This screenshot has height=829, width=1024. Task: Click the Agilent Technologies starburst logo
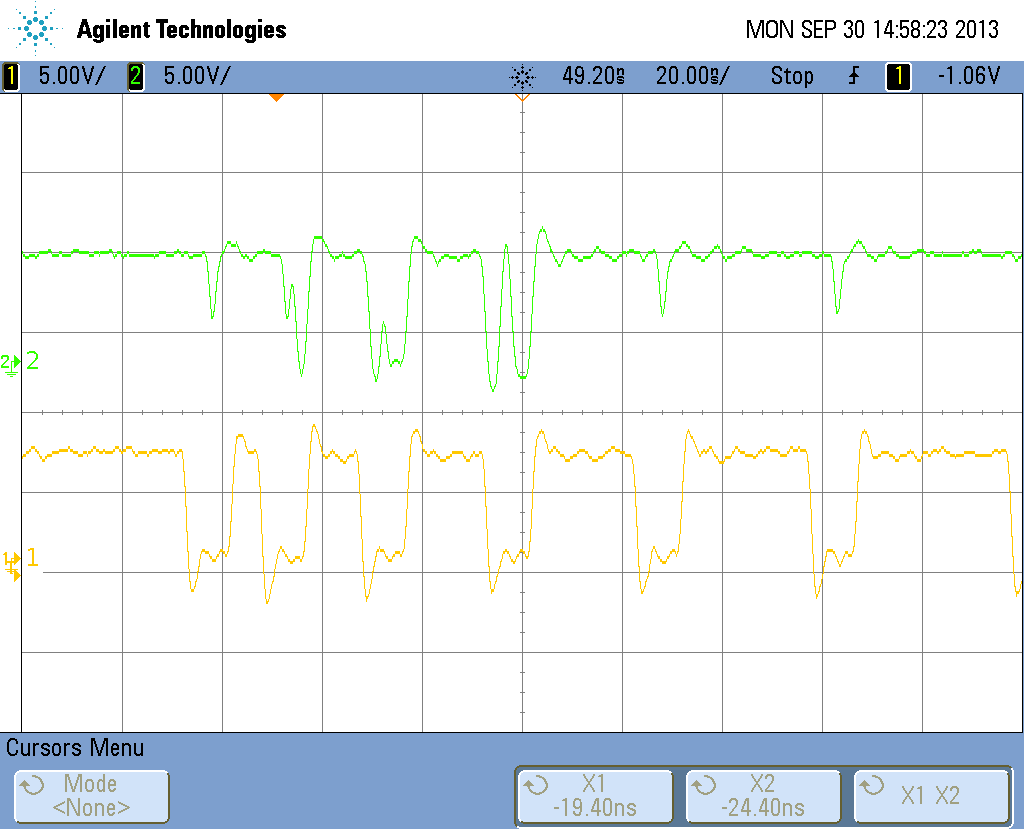coord(34,29)
